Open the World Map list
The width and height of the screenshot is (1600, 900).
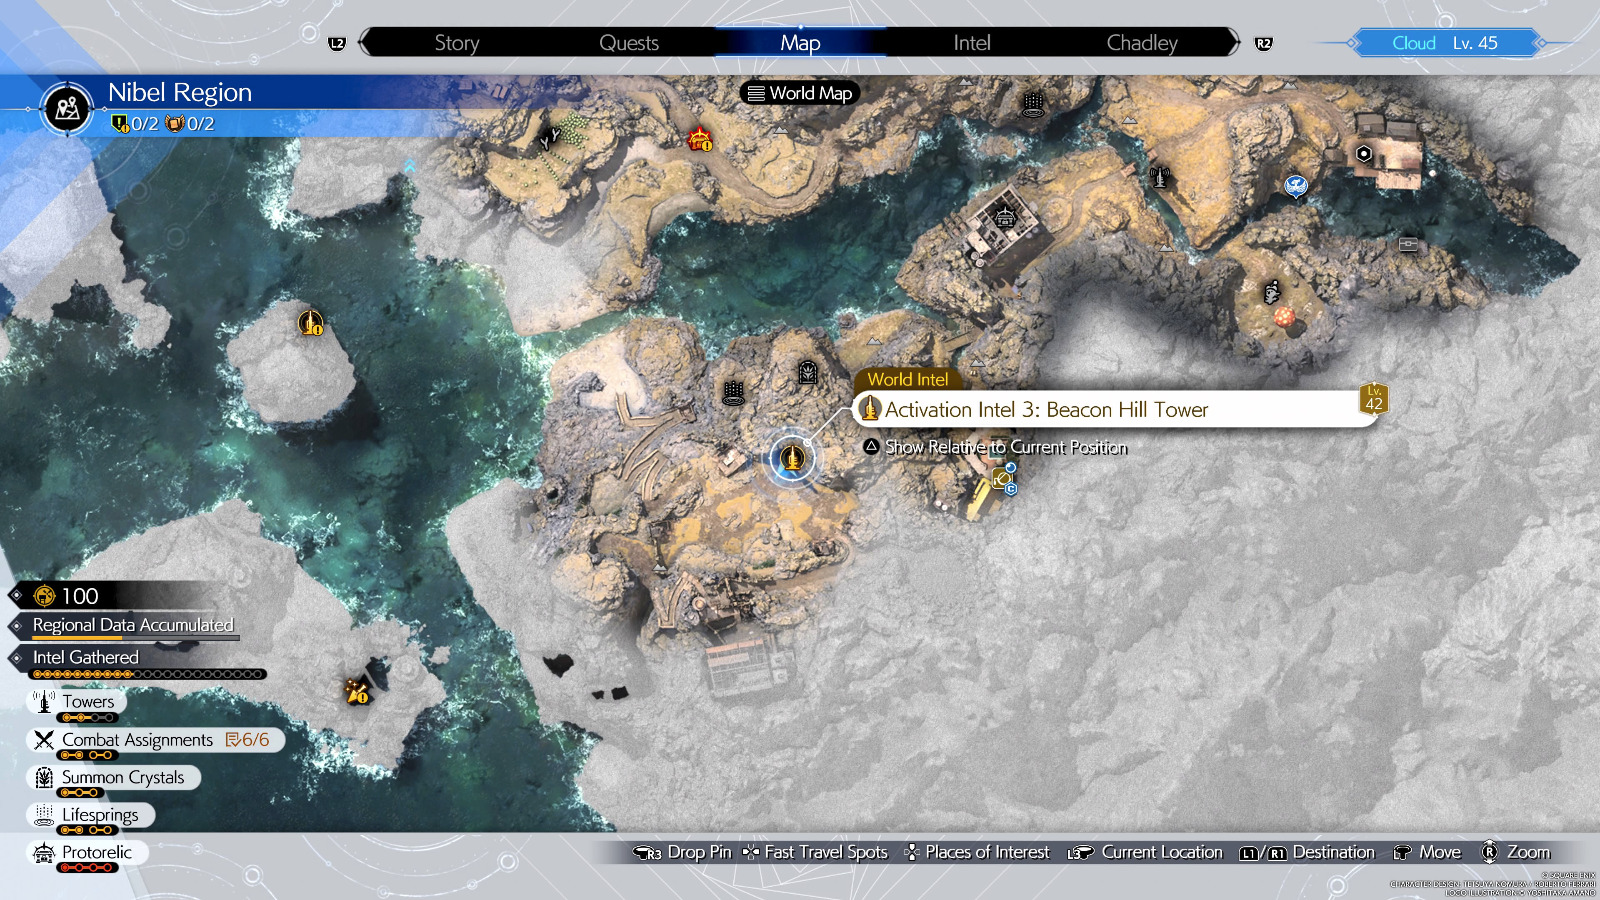800,93
